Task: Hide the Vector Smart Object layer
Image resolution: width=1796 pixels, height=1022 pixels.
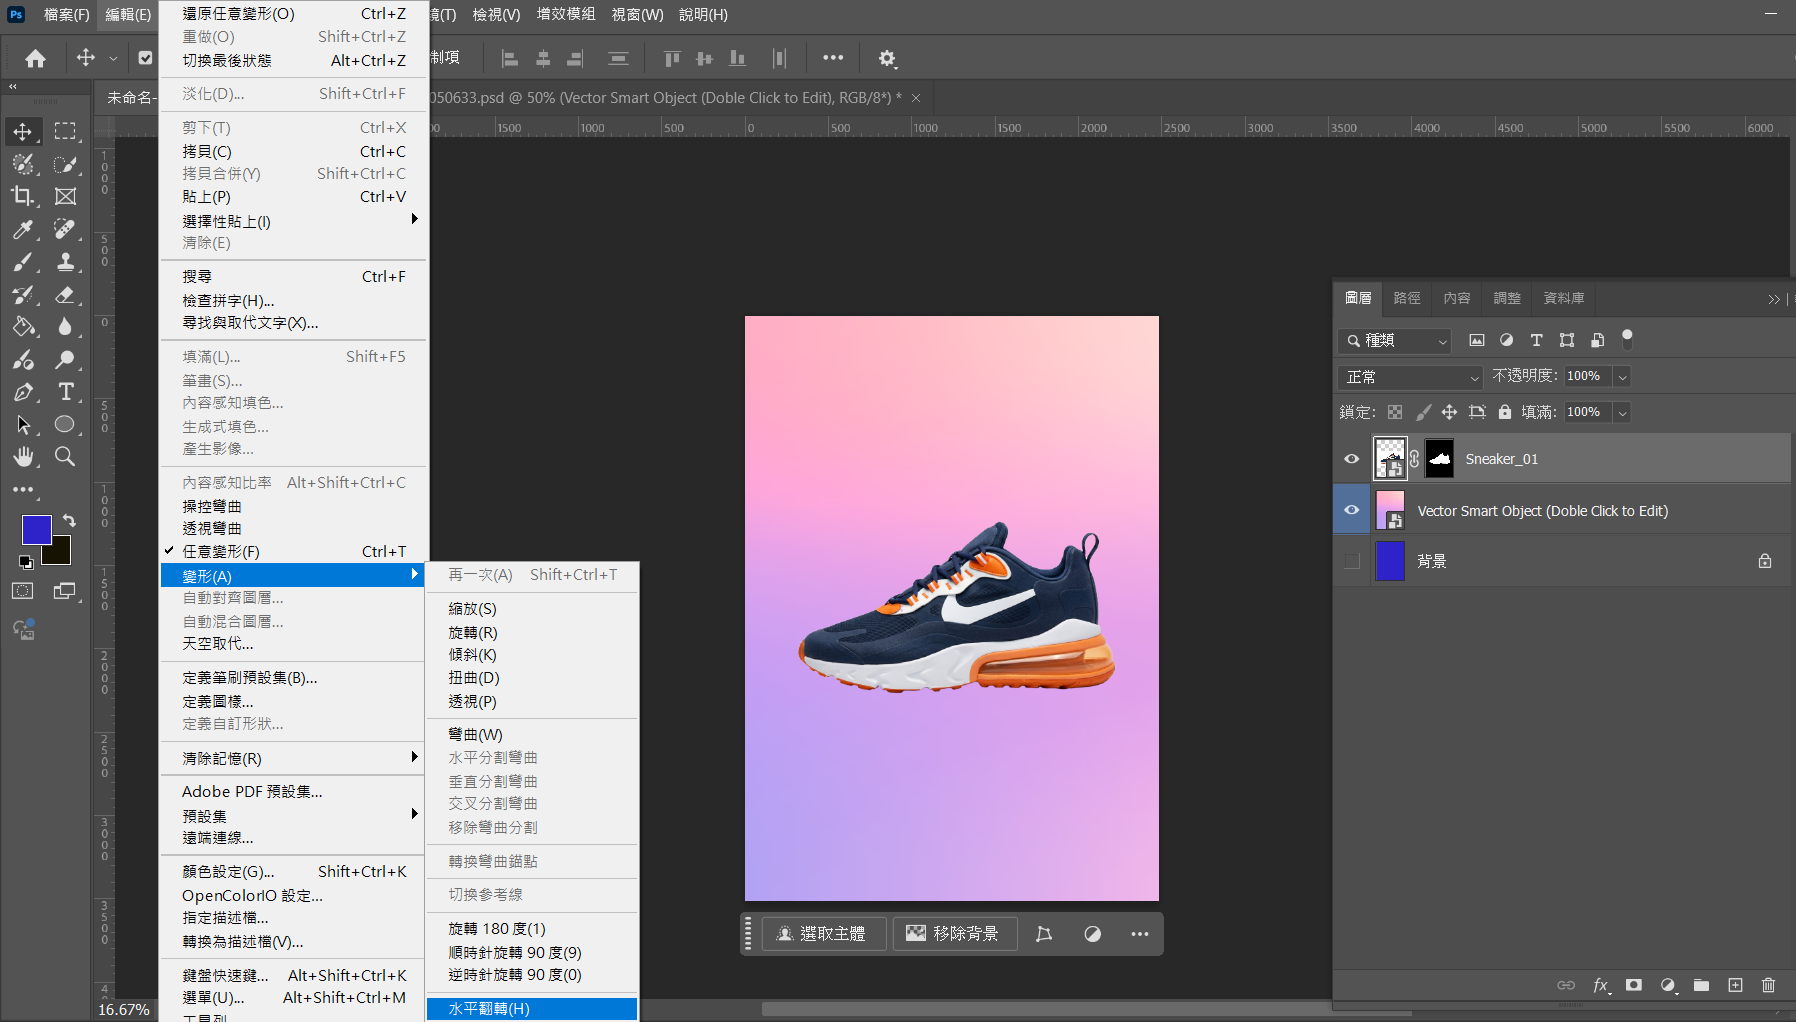Action: 1352,510
